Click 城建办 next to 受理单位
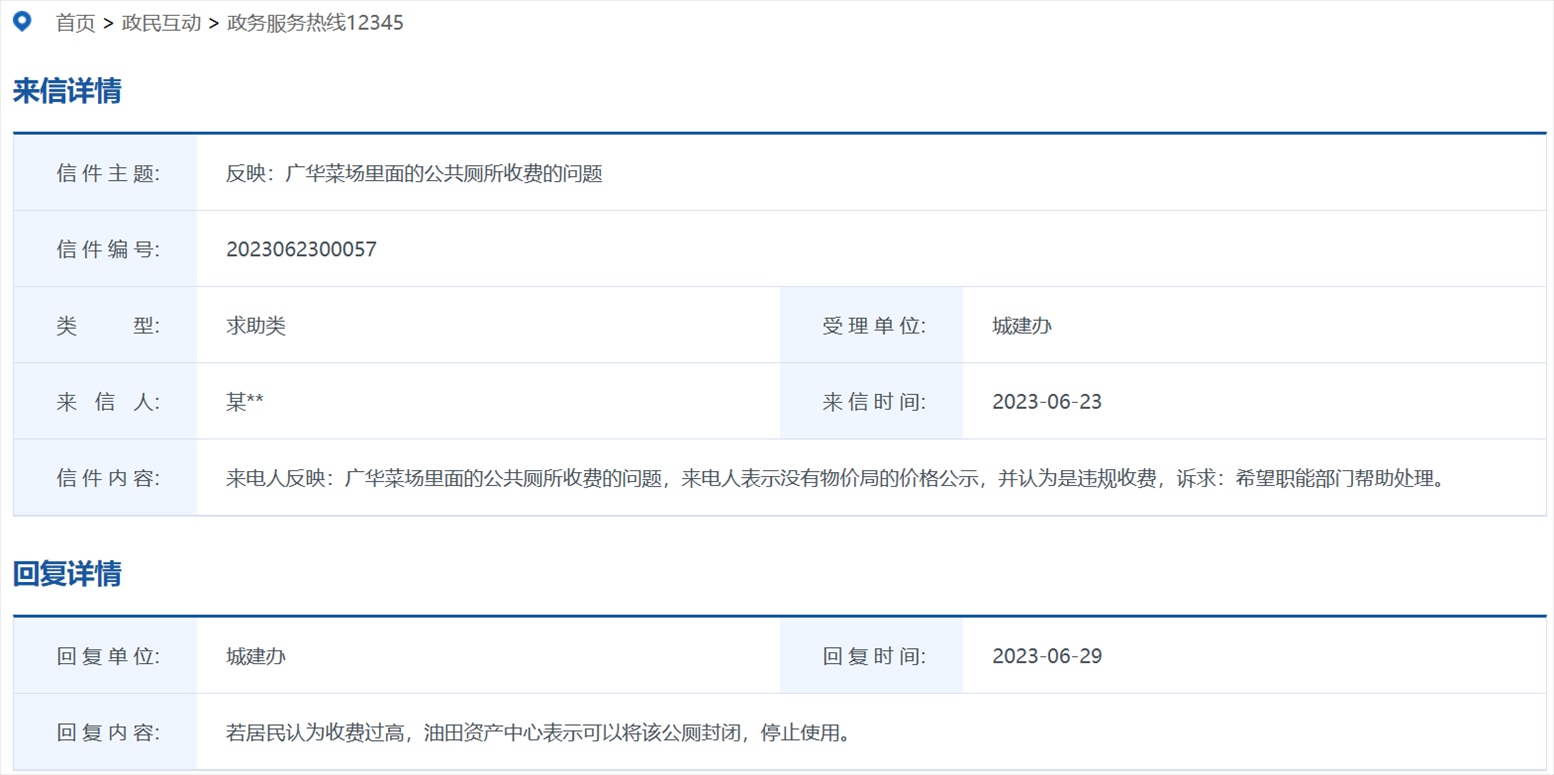1554x775 pixels. (1021, 326)
